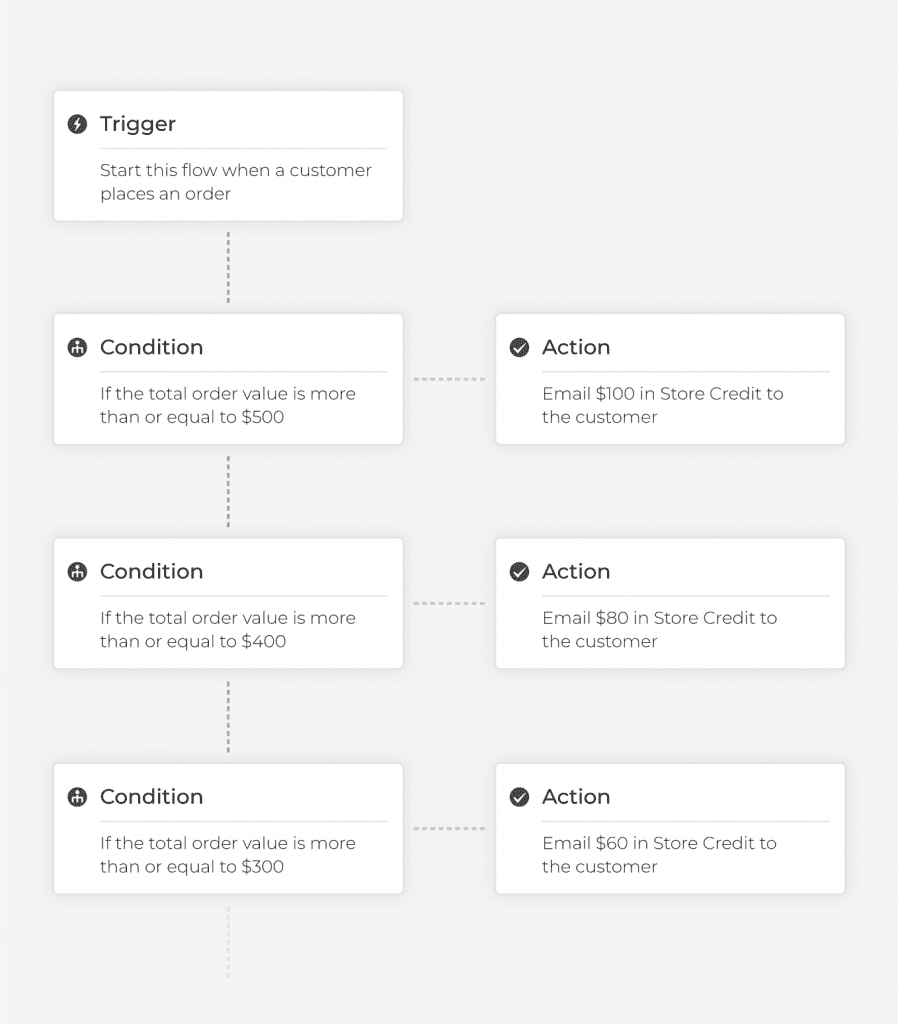Select the condition text for $300 threshold
The image size is (898, 1024).
pos(228,854)
